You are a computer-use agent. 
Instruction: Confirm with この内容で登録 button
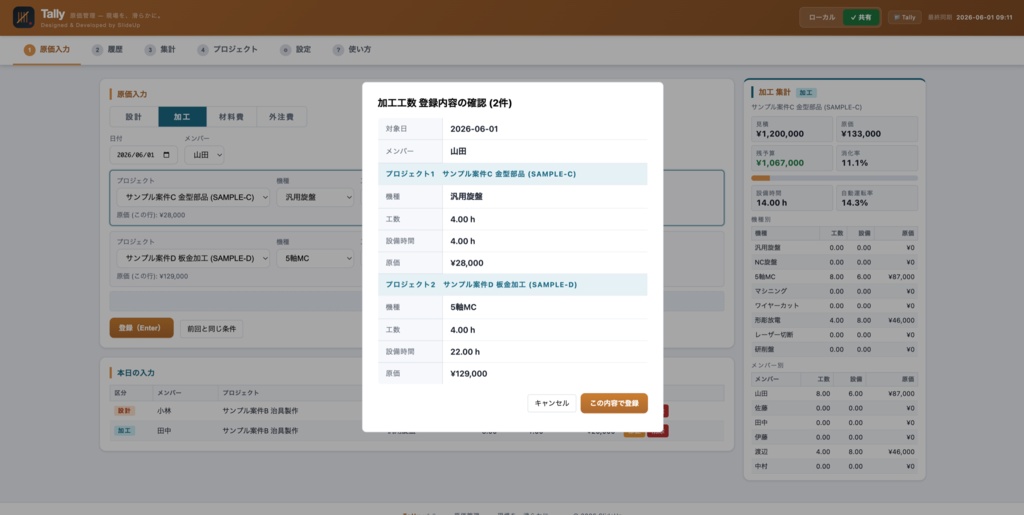coord(614,403)
